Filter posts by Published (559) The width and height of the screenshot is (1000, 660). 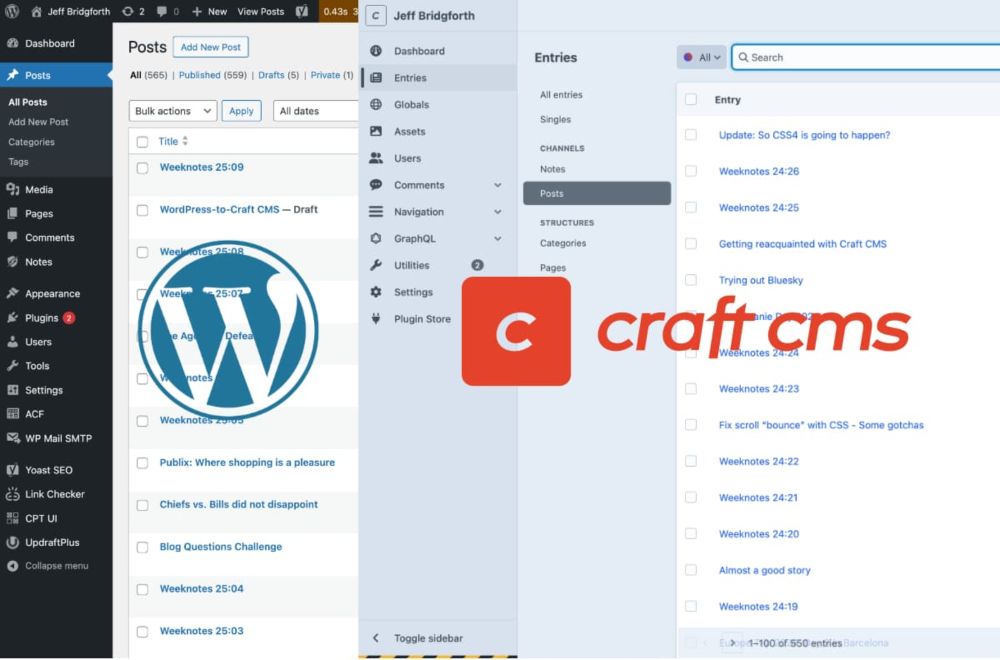click(x=212, y=75)
